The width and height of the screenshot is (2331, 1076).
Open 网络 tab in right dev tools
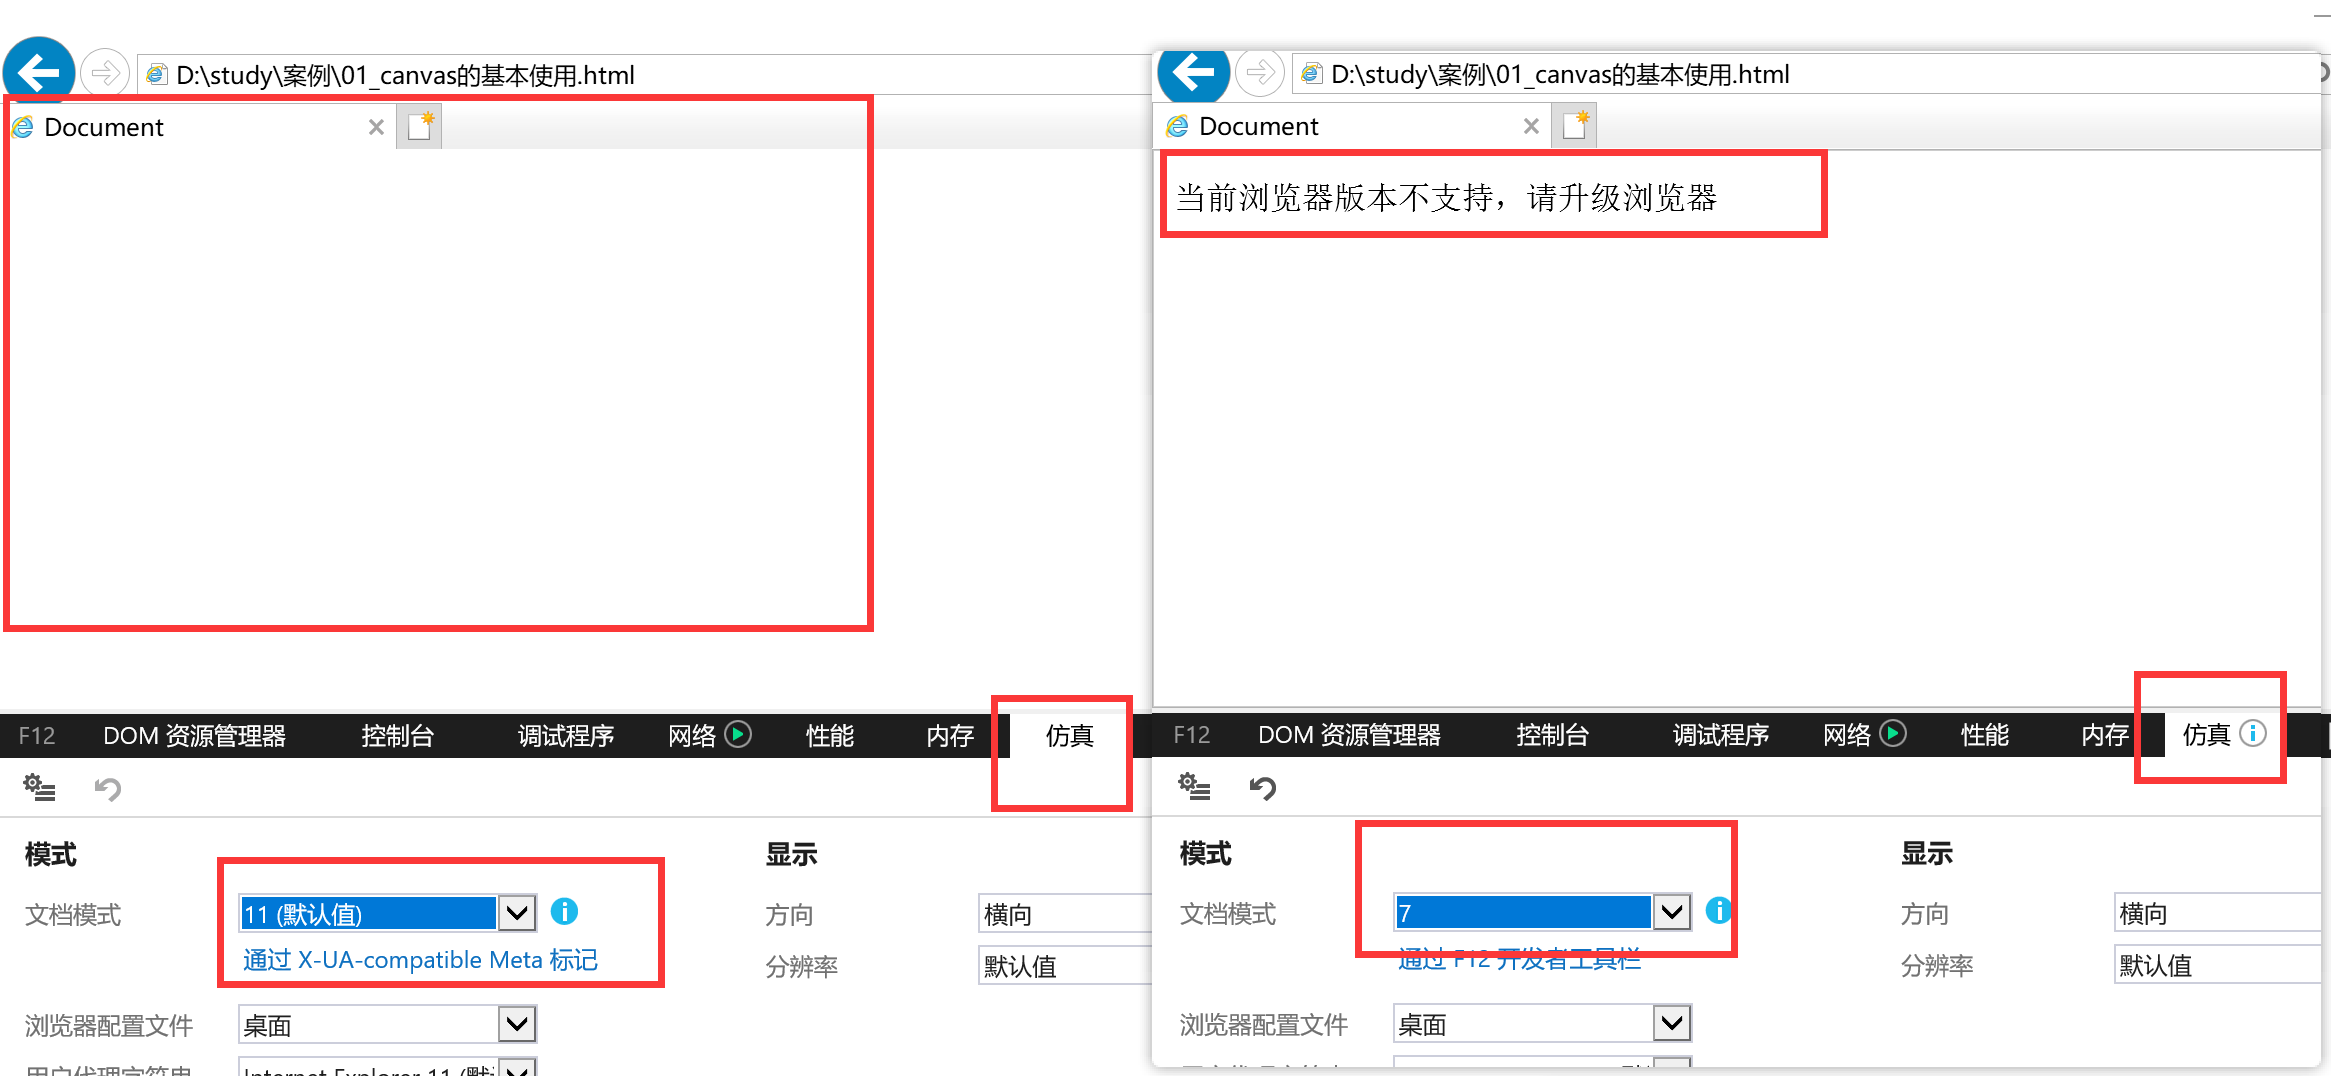tap(1864, 735)
